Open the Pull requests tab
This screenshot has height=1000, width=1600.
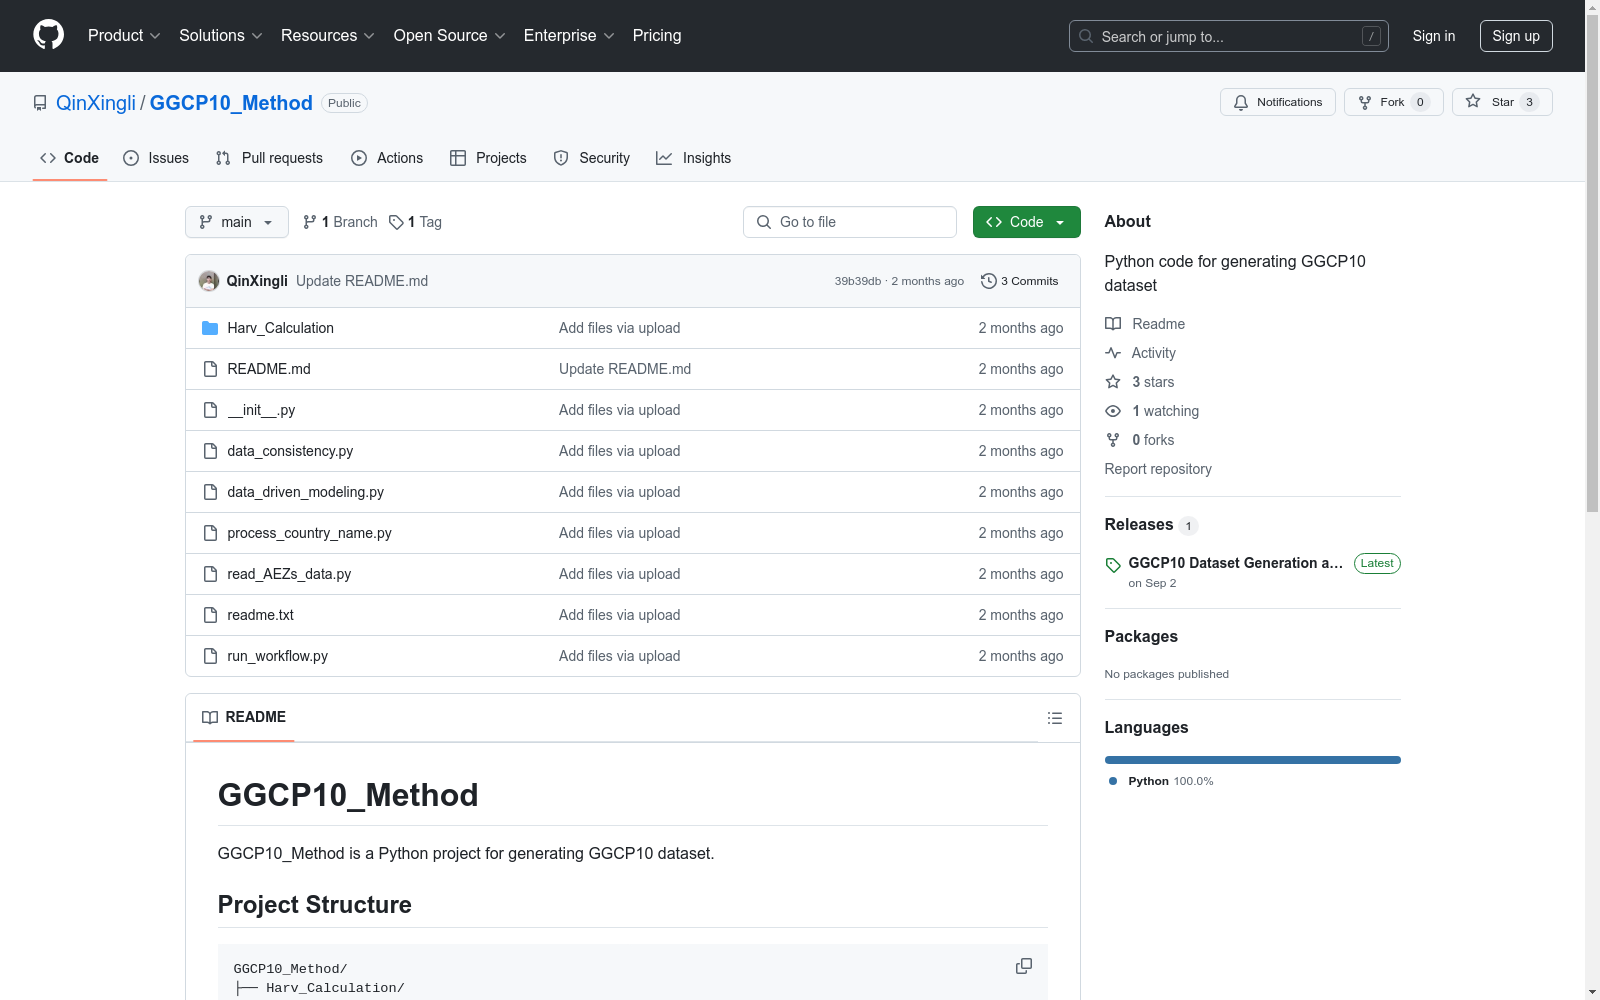click(x=269, y=158)
